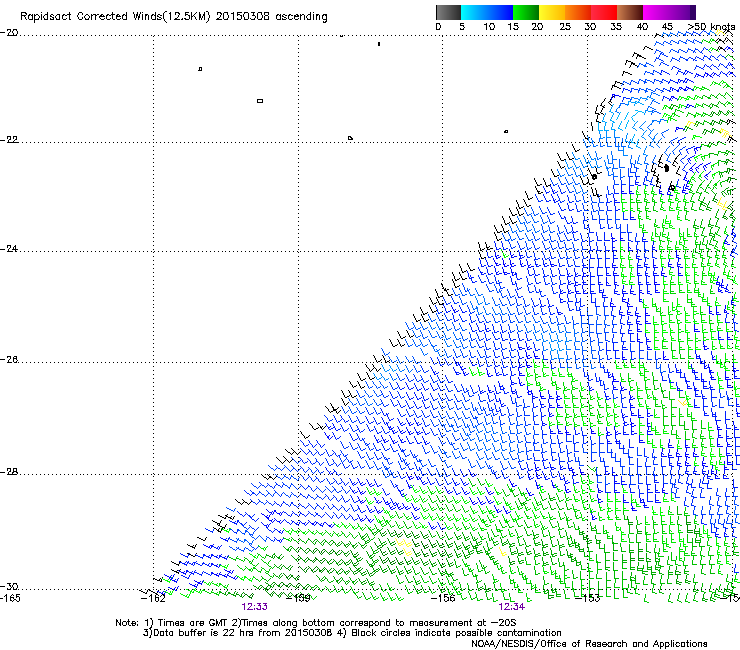Click the -30 latitude label
The height and width of the screenshot is (650, 740).
tap(9, 586)
